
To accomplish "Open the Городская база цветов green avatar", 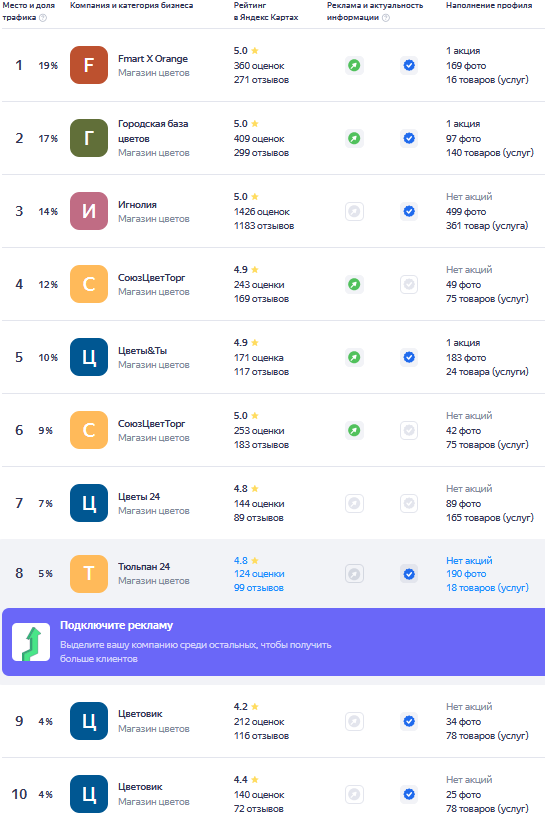I will [x=89, y=138].
